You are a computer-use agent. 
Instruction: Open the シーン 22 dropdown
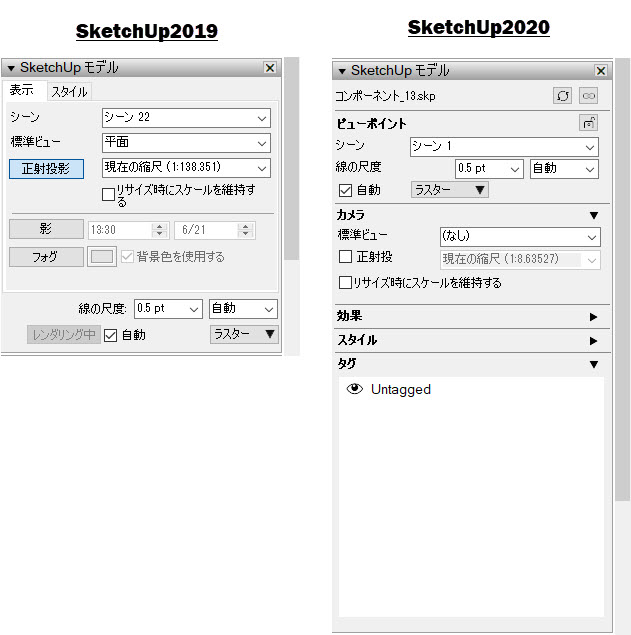click(186, 118)
